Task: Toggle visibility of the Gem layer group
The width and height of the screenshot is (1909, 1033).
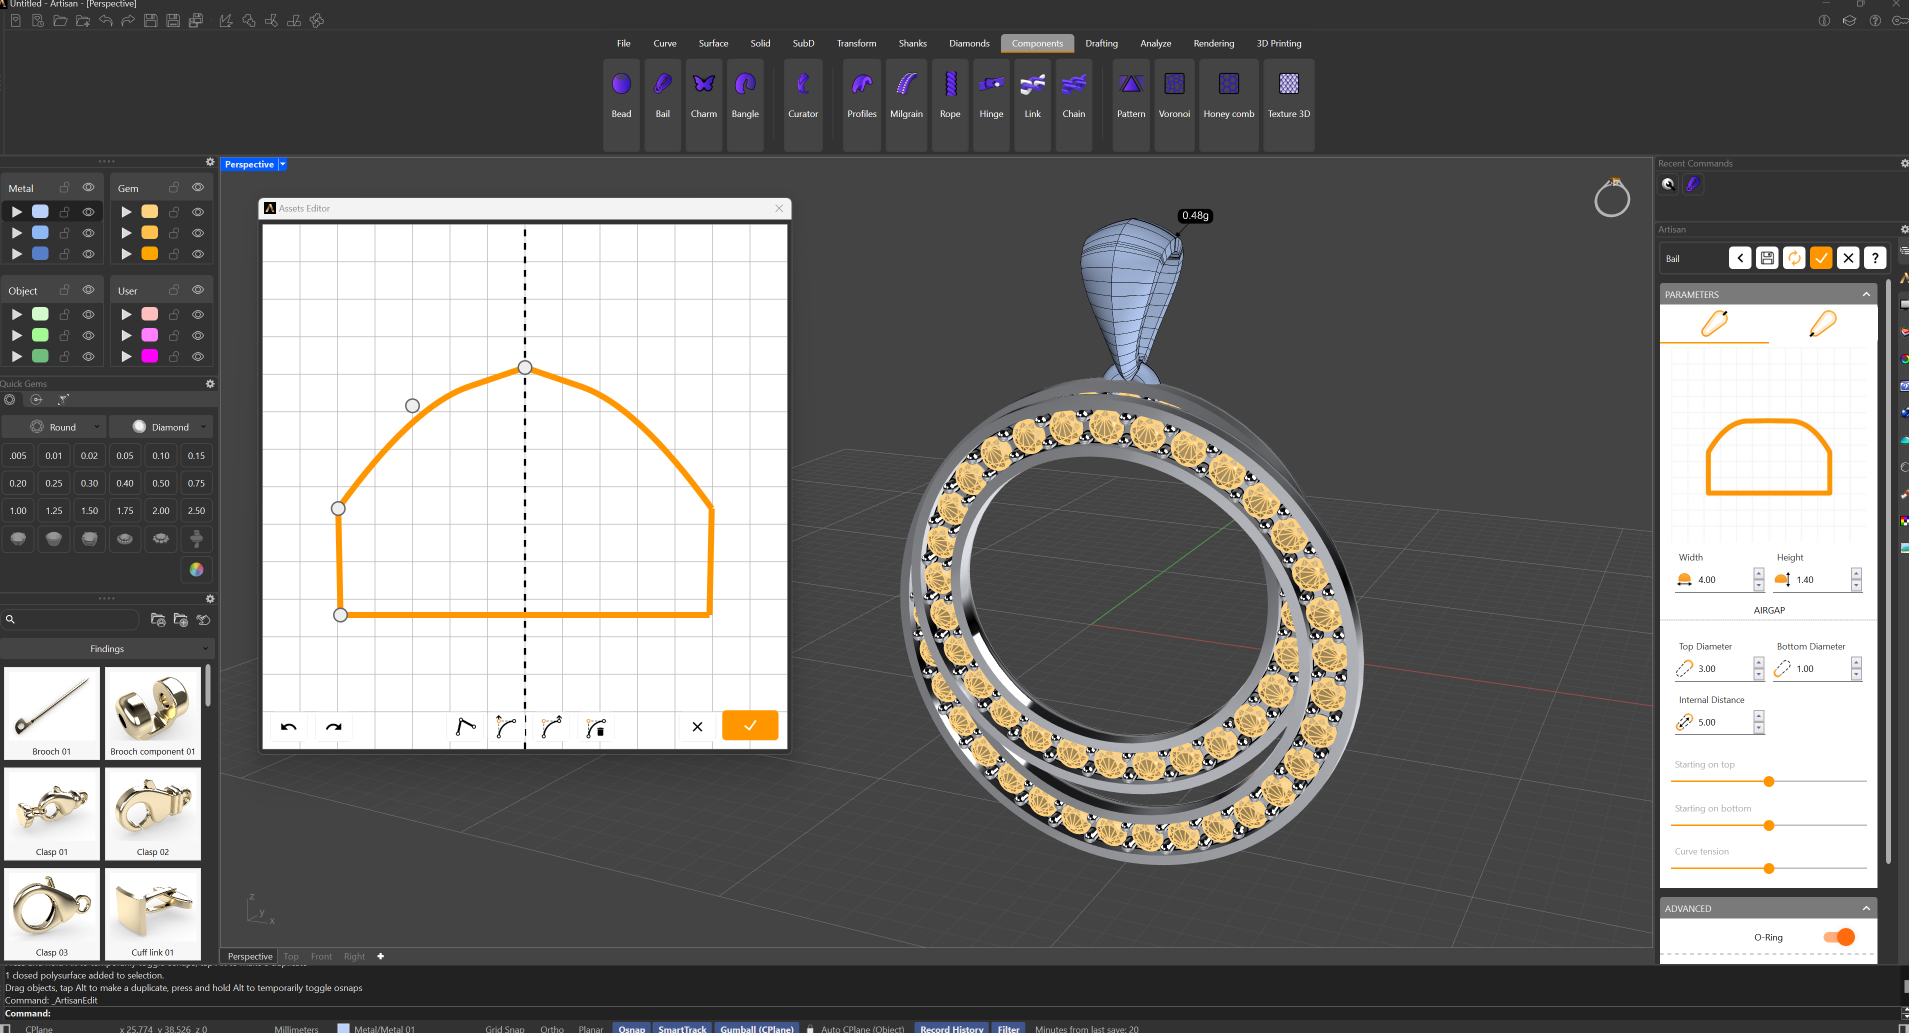Action: pyautogui.click(x=198, y=187)
